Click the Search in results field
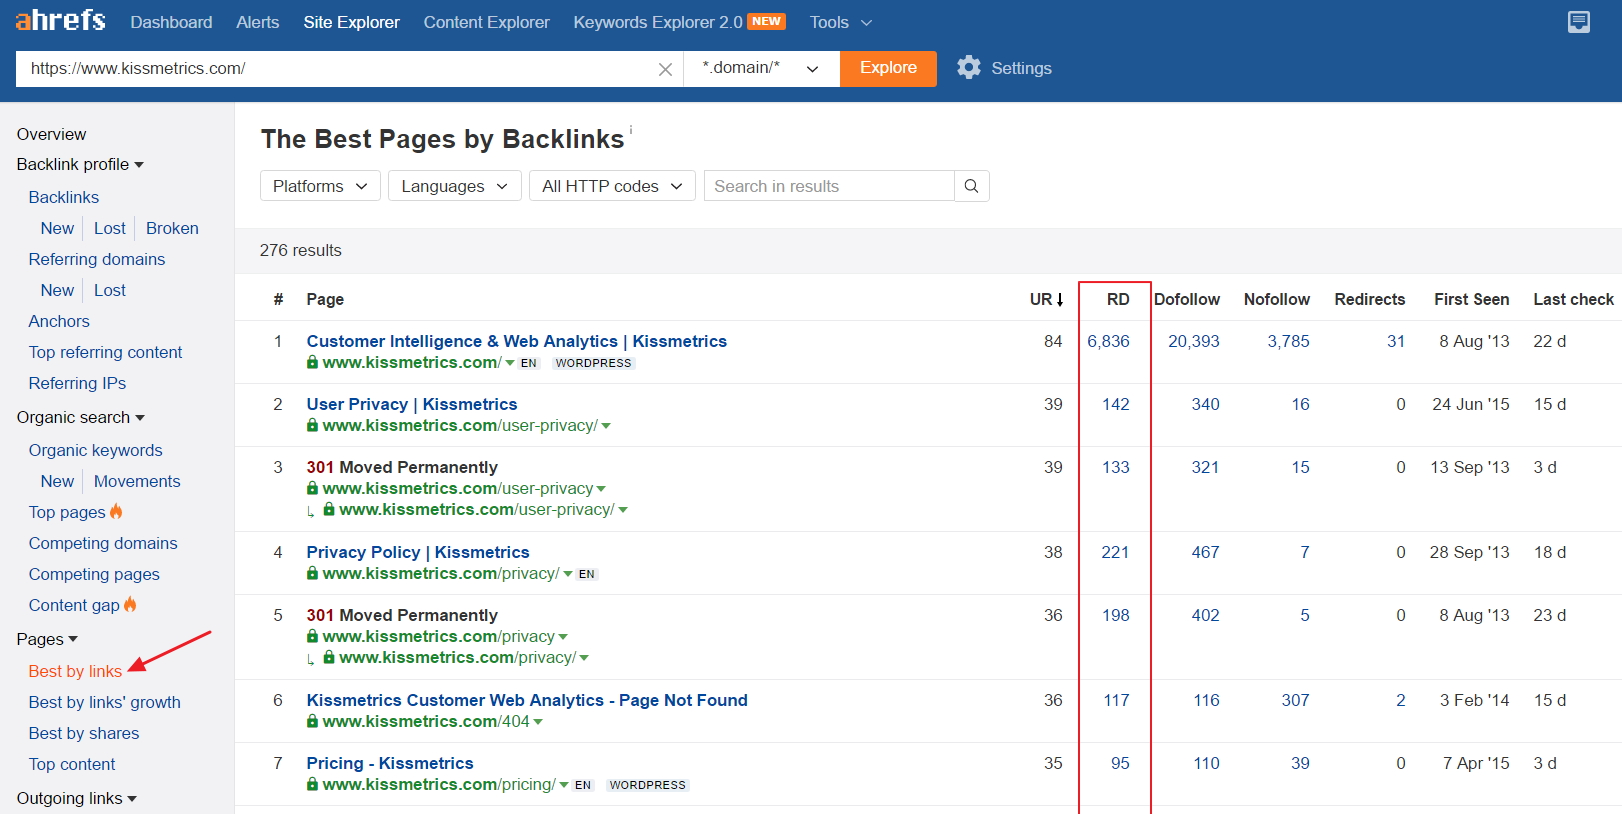Screen dimensions: 1622x814 (x=829, y=186)
